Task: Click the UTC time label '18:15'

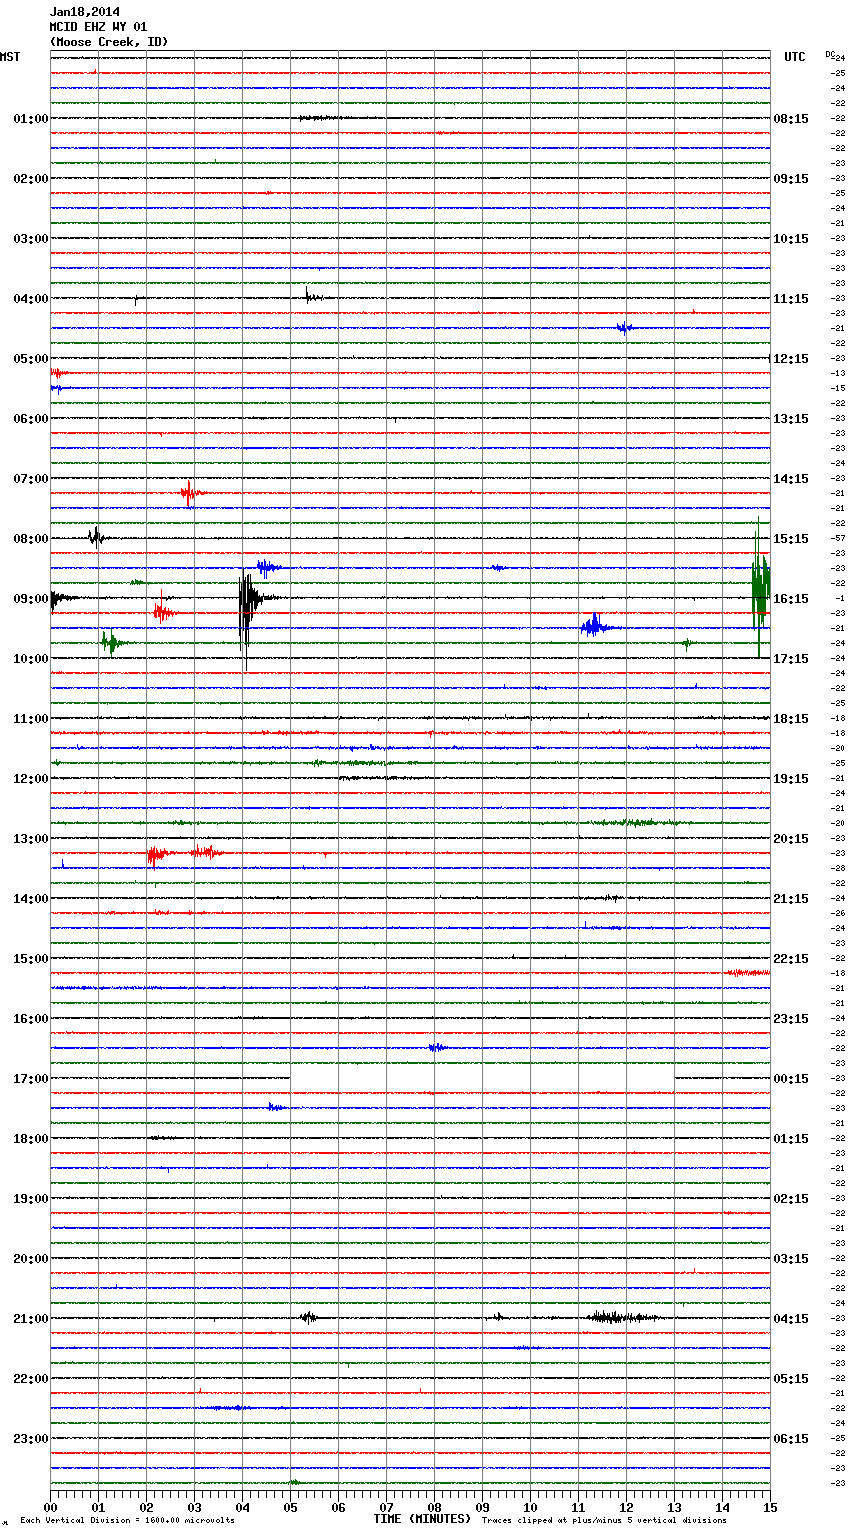Action: (x=791, y=719)
